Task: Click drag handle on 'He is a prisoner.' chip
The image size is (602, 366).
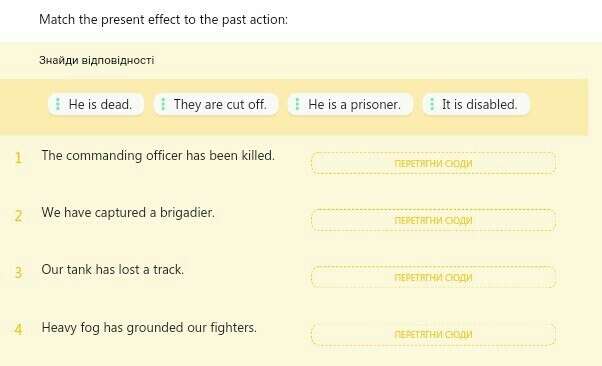Action: pyautogui.click(x=297, y=104)
